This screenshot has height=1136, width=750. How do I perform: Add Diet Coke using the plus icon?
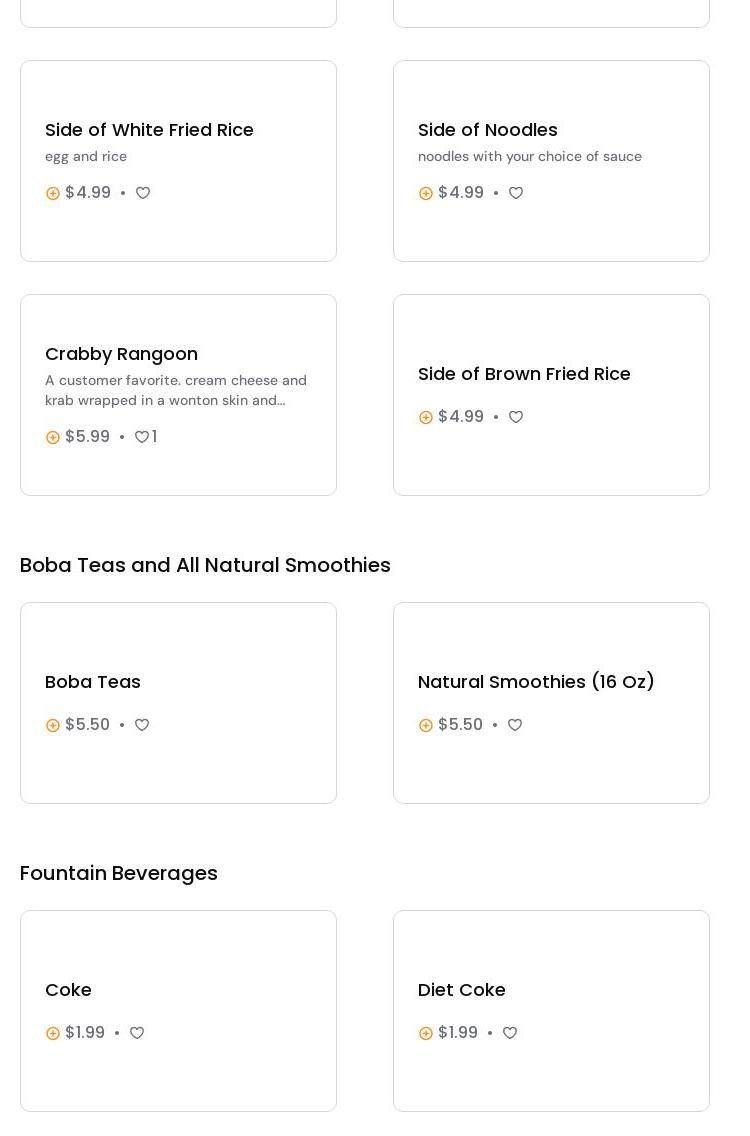(x=426, y=1033)
